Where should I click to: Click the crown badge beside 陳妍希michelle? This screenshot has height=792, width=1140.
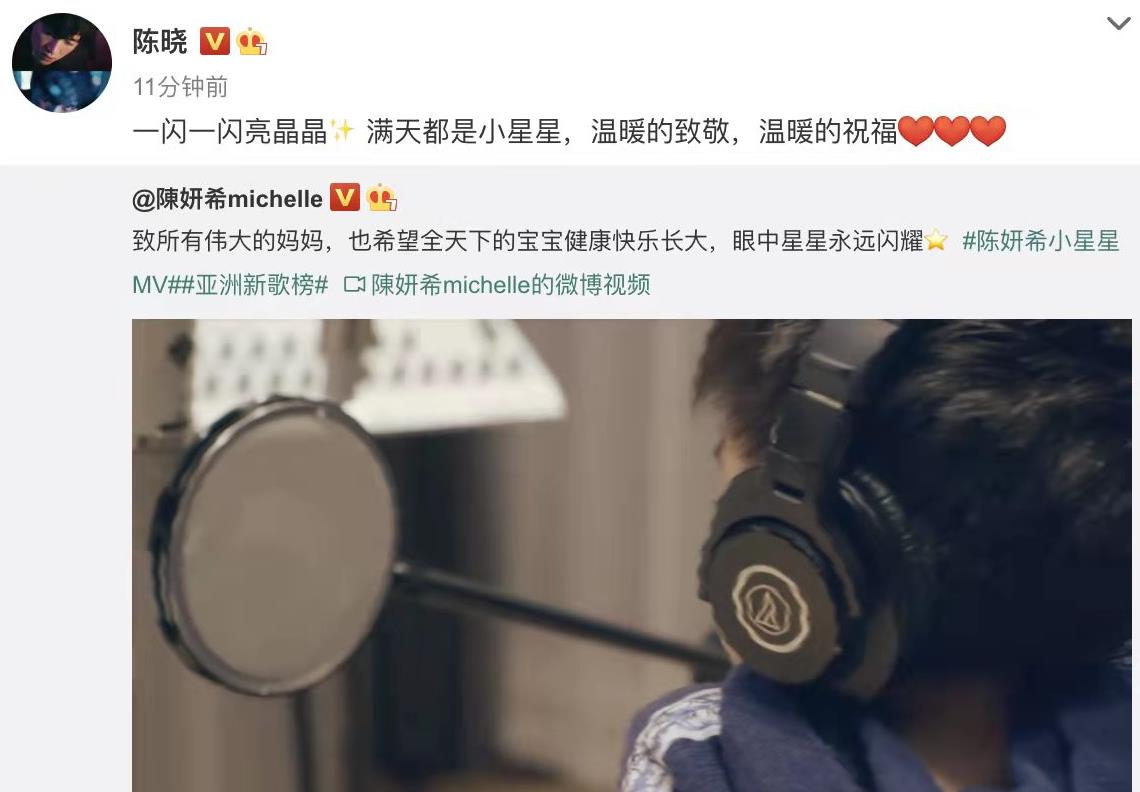381,197
